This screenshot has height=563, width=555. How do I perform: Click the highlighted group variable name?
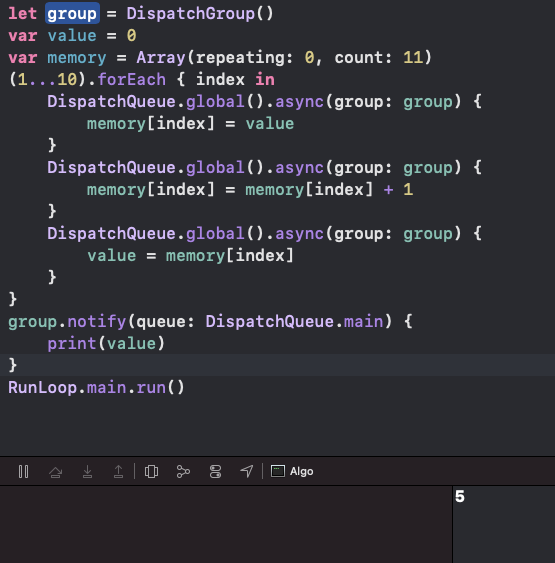coord(72,14)
